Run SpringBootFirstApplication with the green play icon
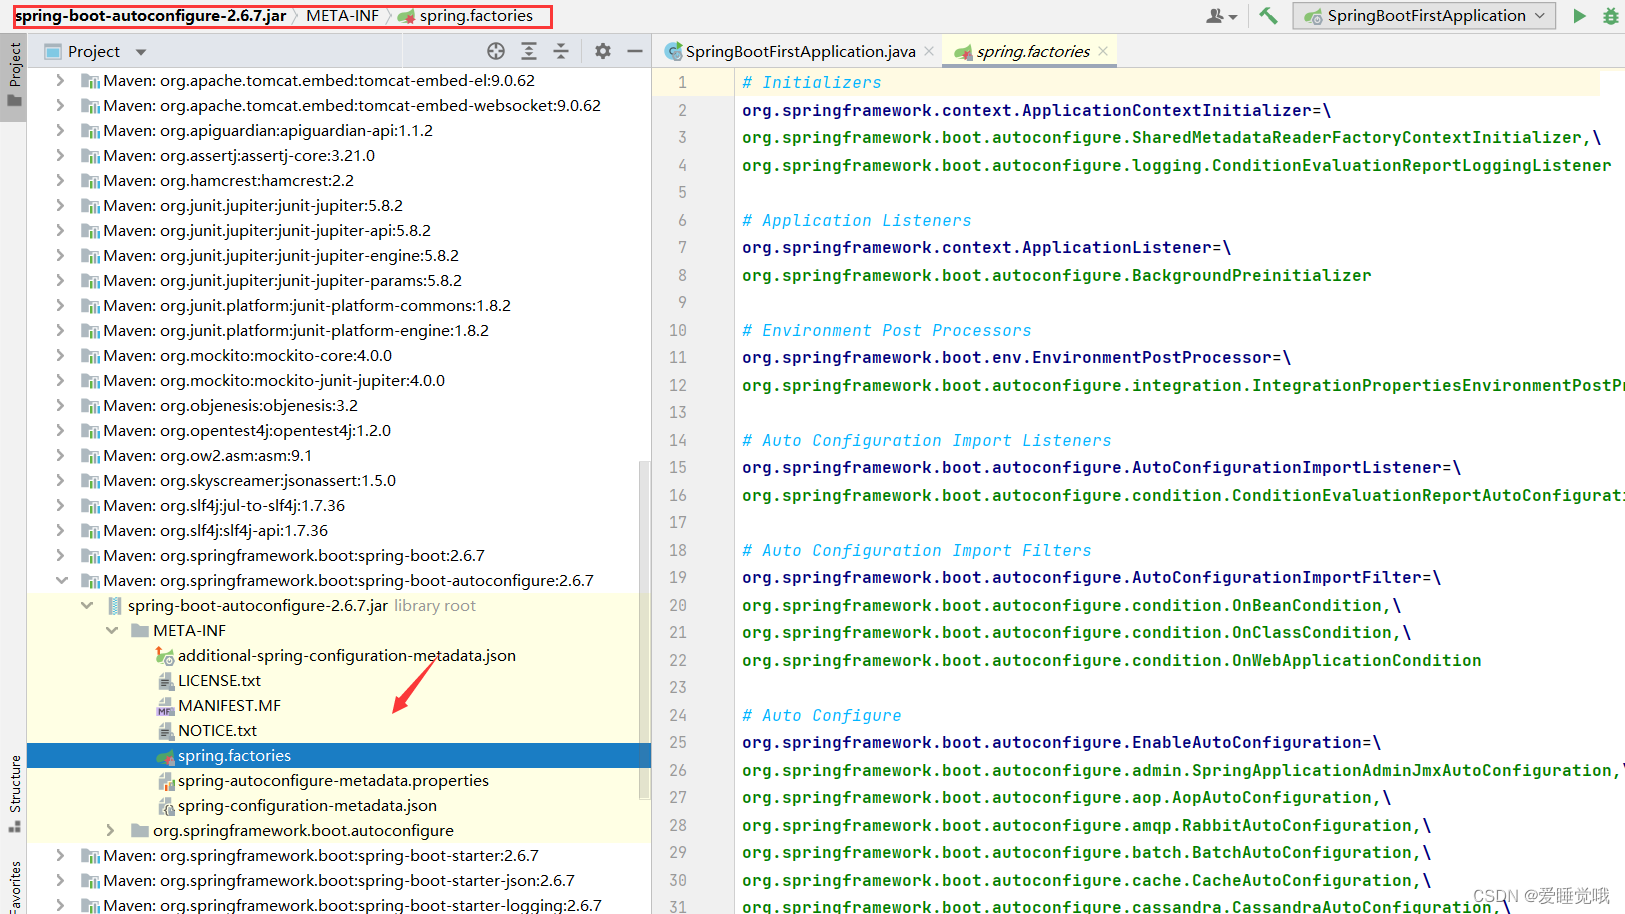The image size is (1625, 914). [x=1579, y=16]
